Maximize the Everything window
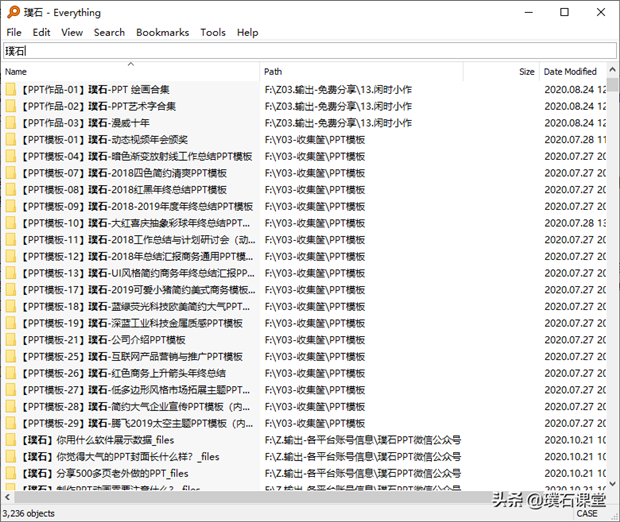This screenshot has width=620, height=522. coord(564,12)
